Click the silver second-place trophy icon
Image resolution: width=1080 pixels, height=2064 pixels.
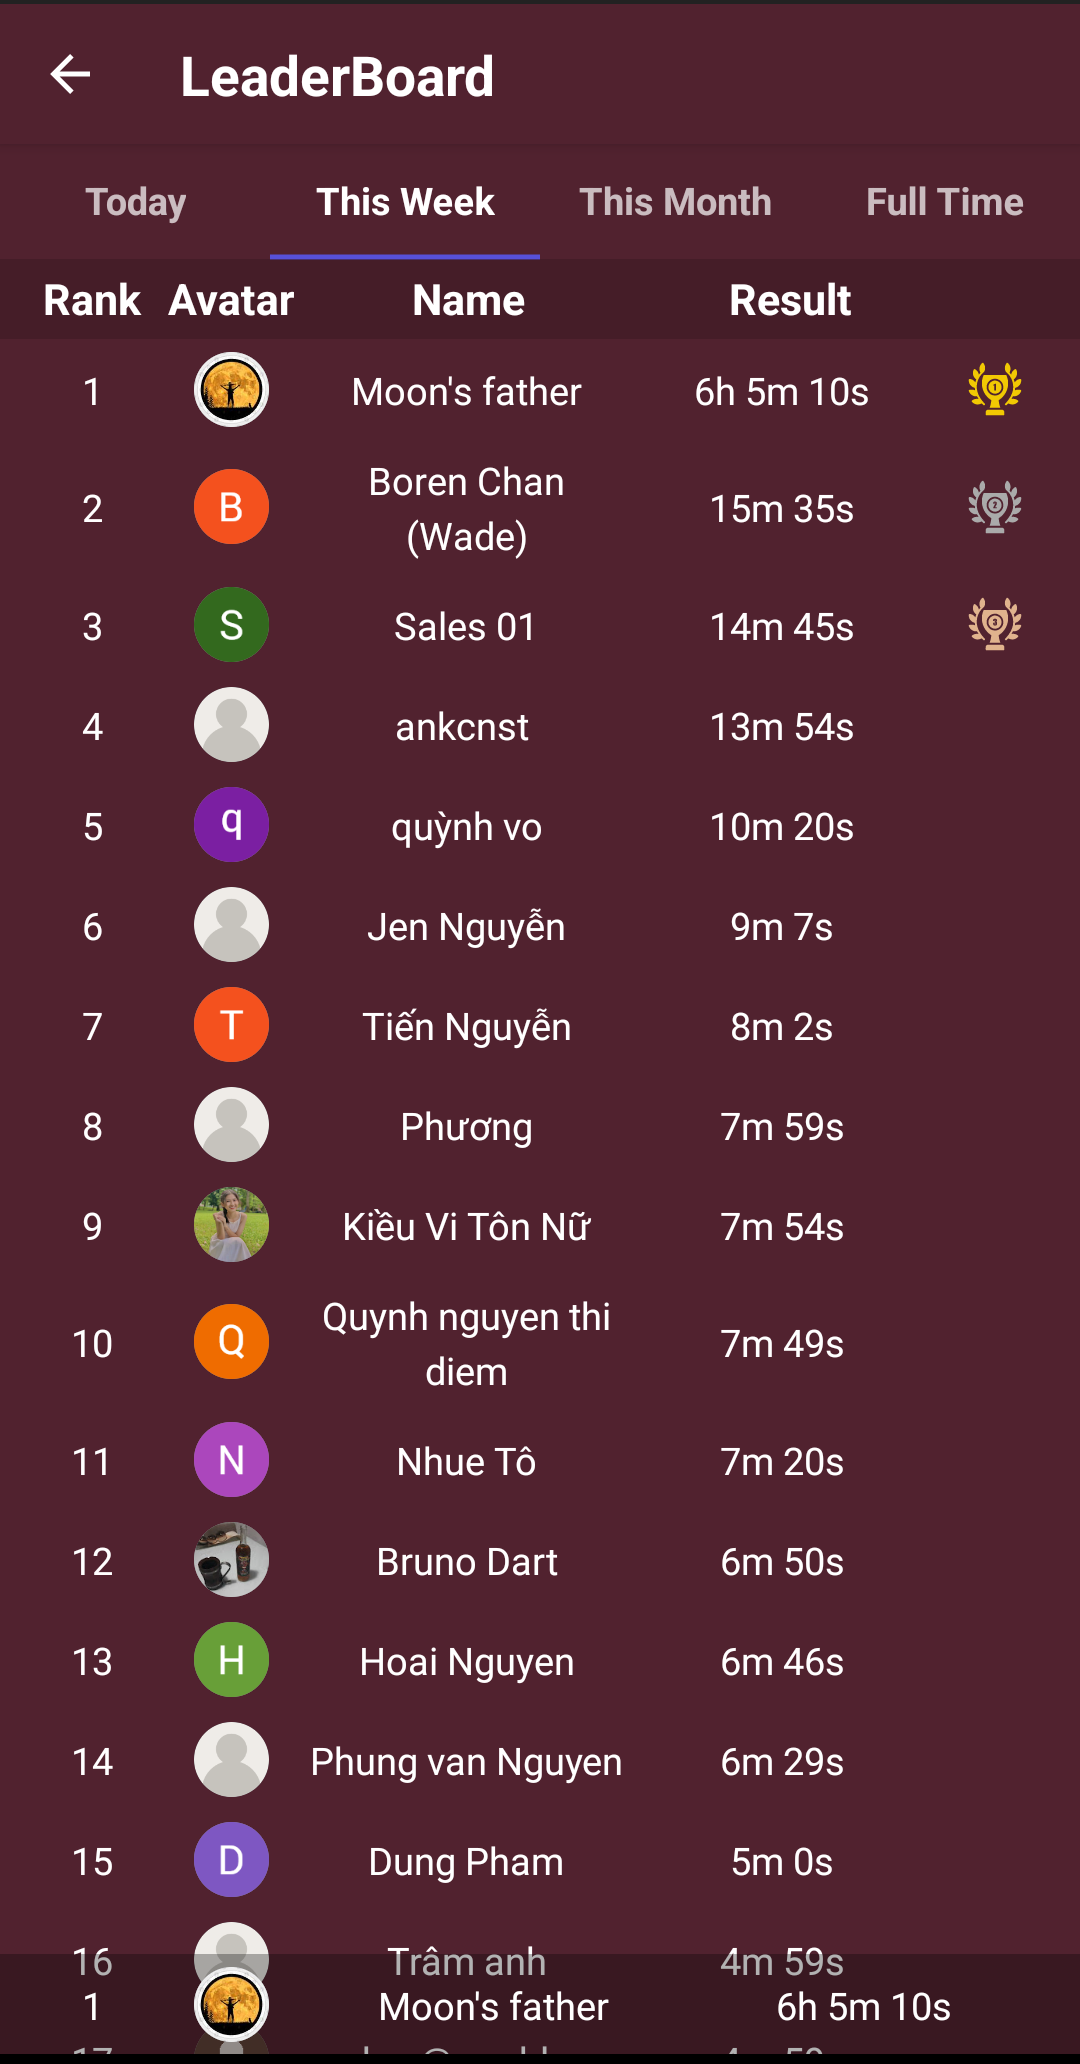[x=994, y=507]
